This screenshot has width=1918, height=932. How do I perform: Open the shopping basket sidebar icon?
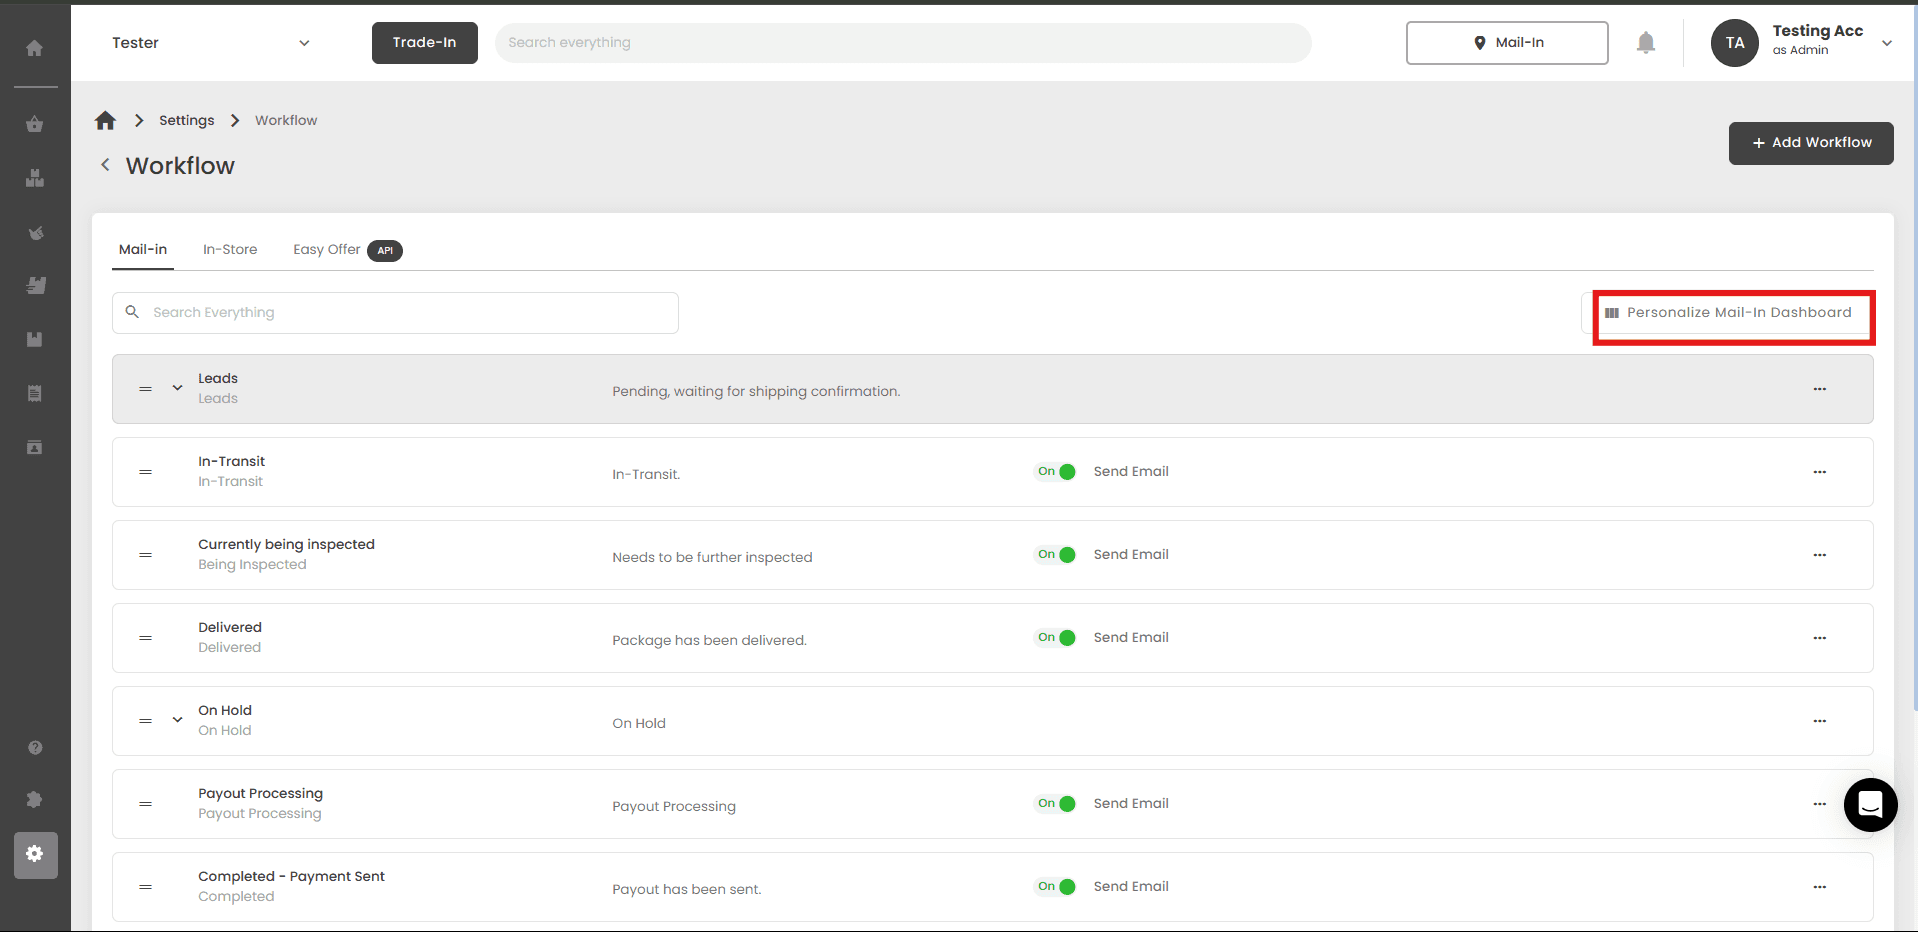pyautogui.click(x=35, y=124)
